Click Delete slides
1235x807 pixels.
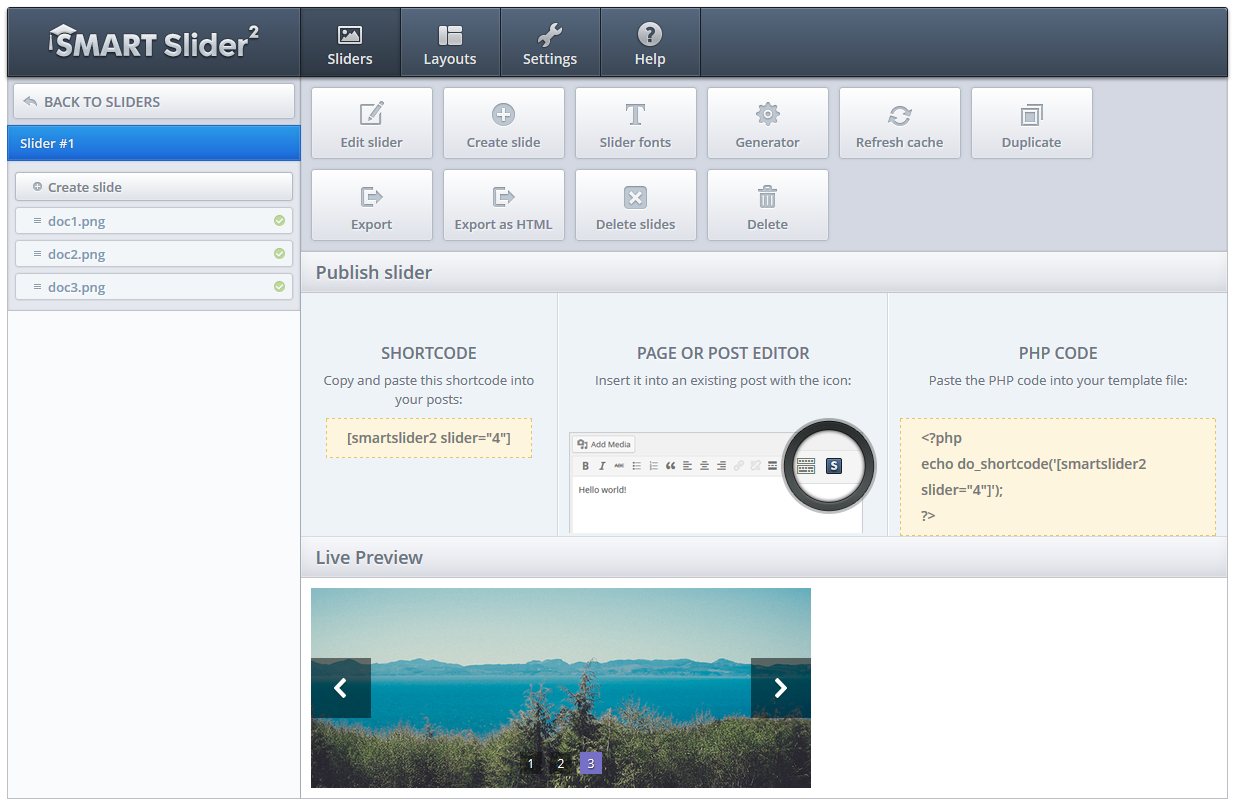(636, 205)
